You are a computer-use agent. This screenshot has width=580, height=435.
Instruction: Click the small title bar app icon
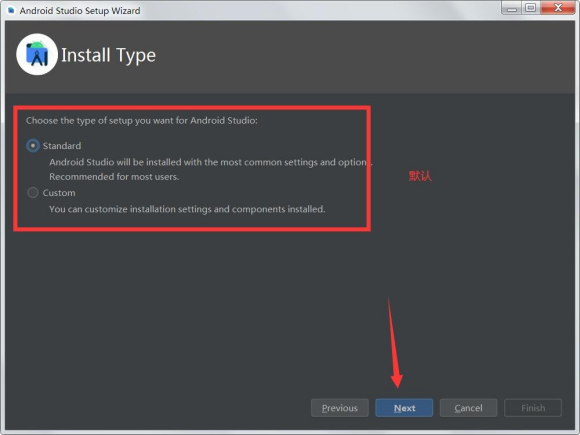11,10
